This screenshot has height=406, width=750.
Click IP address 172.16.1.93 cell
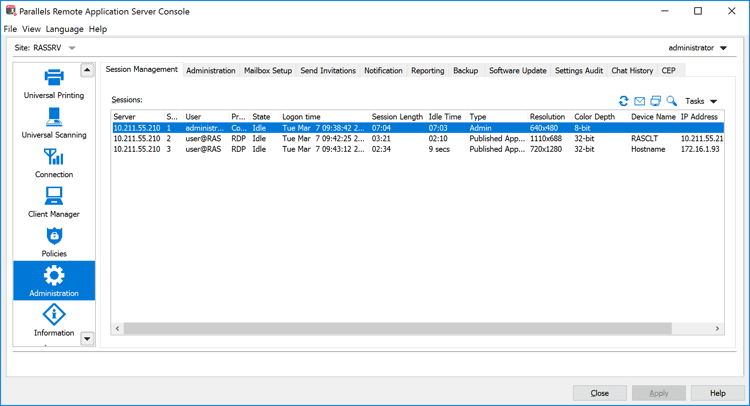click(700, 149)
